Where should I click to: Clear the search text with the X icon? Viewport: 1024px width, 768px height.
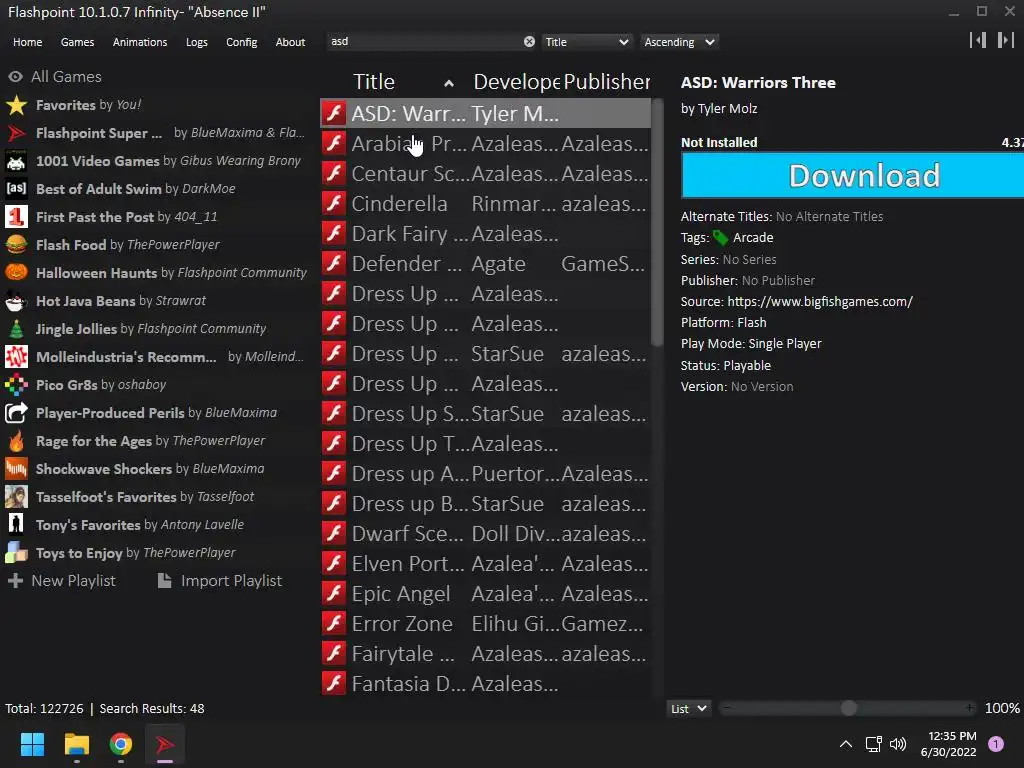pyautogui.click(x=529, y=42)
